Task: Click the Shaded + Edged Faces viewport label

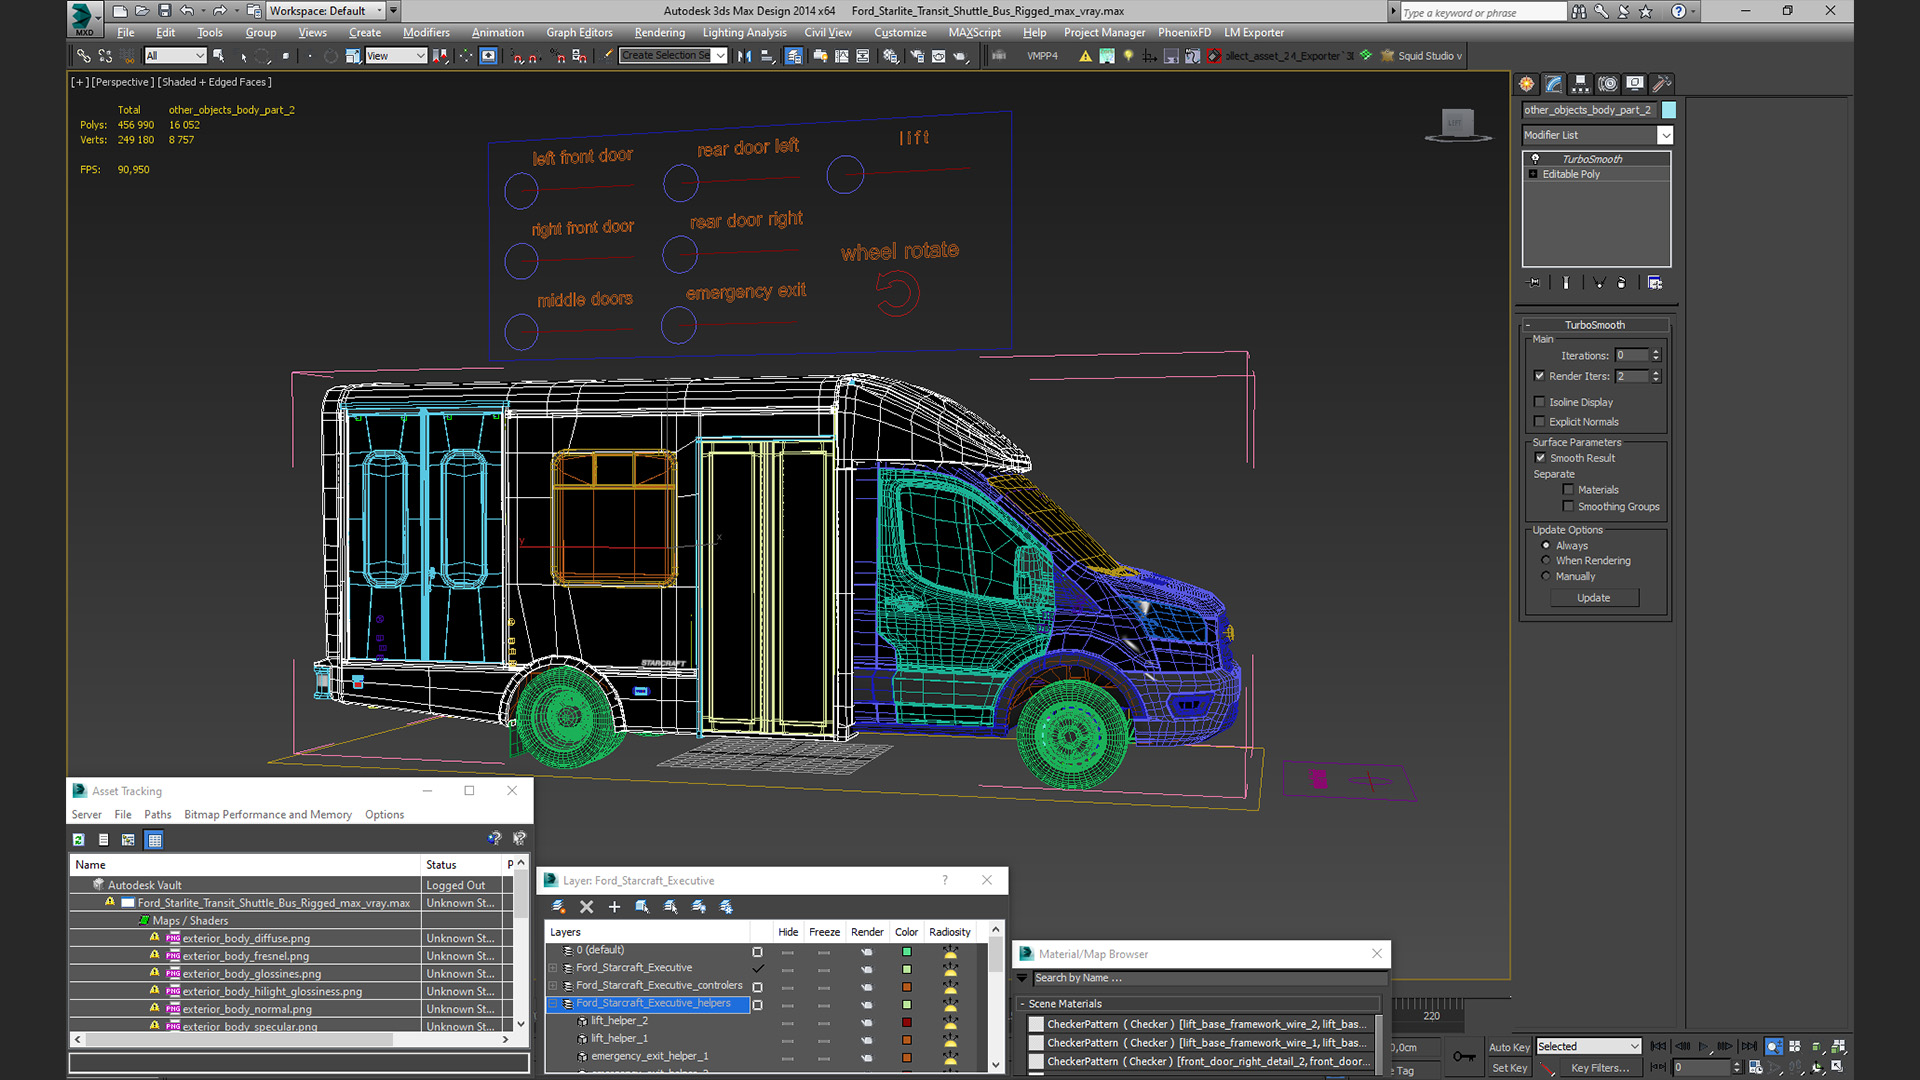Action: point(215,82)
